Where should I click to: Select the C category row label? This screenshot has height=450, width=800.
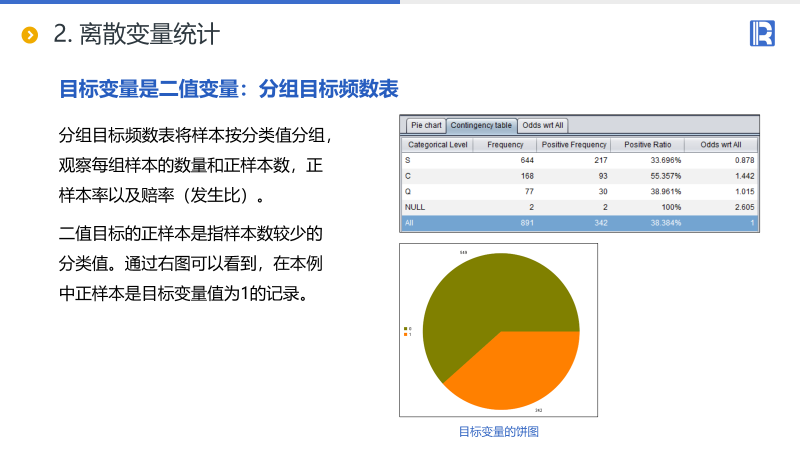coord(408,176)
